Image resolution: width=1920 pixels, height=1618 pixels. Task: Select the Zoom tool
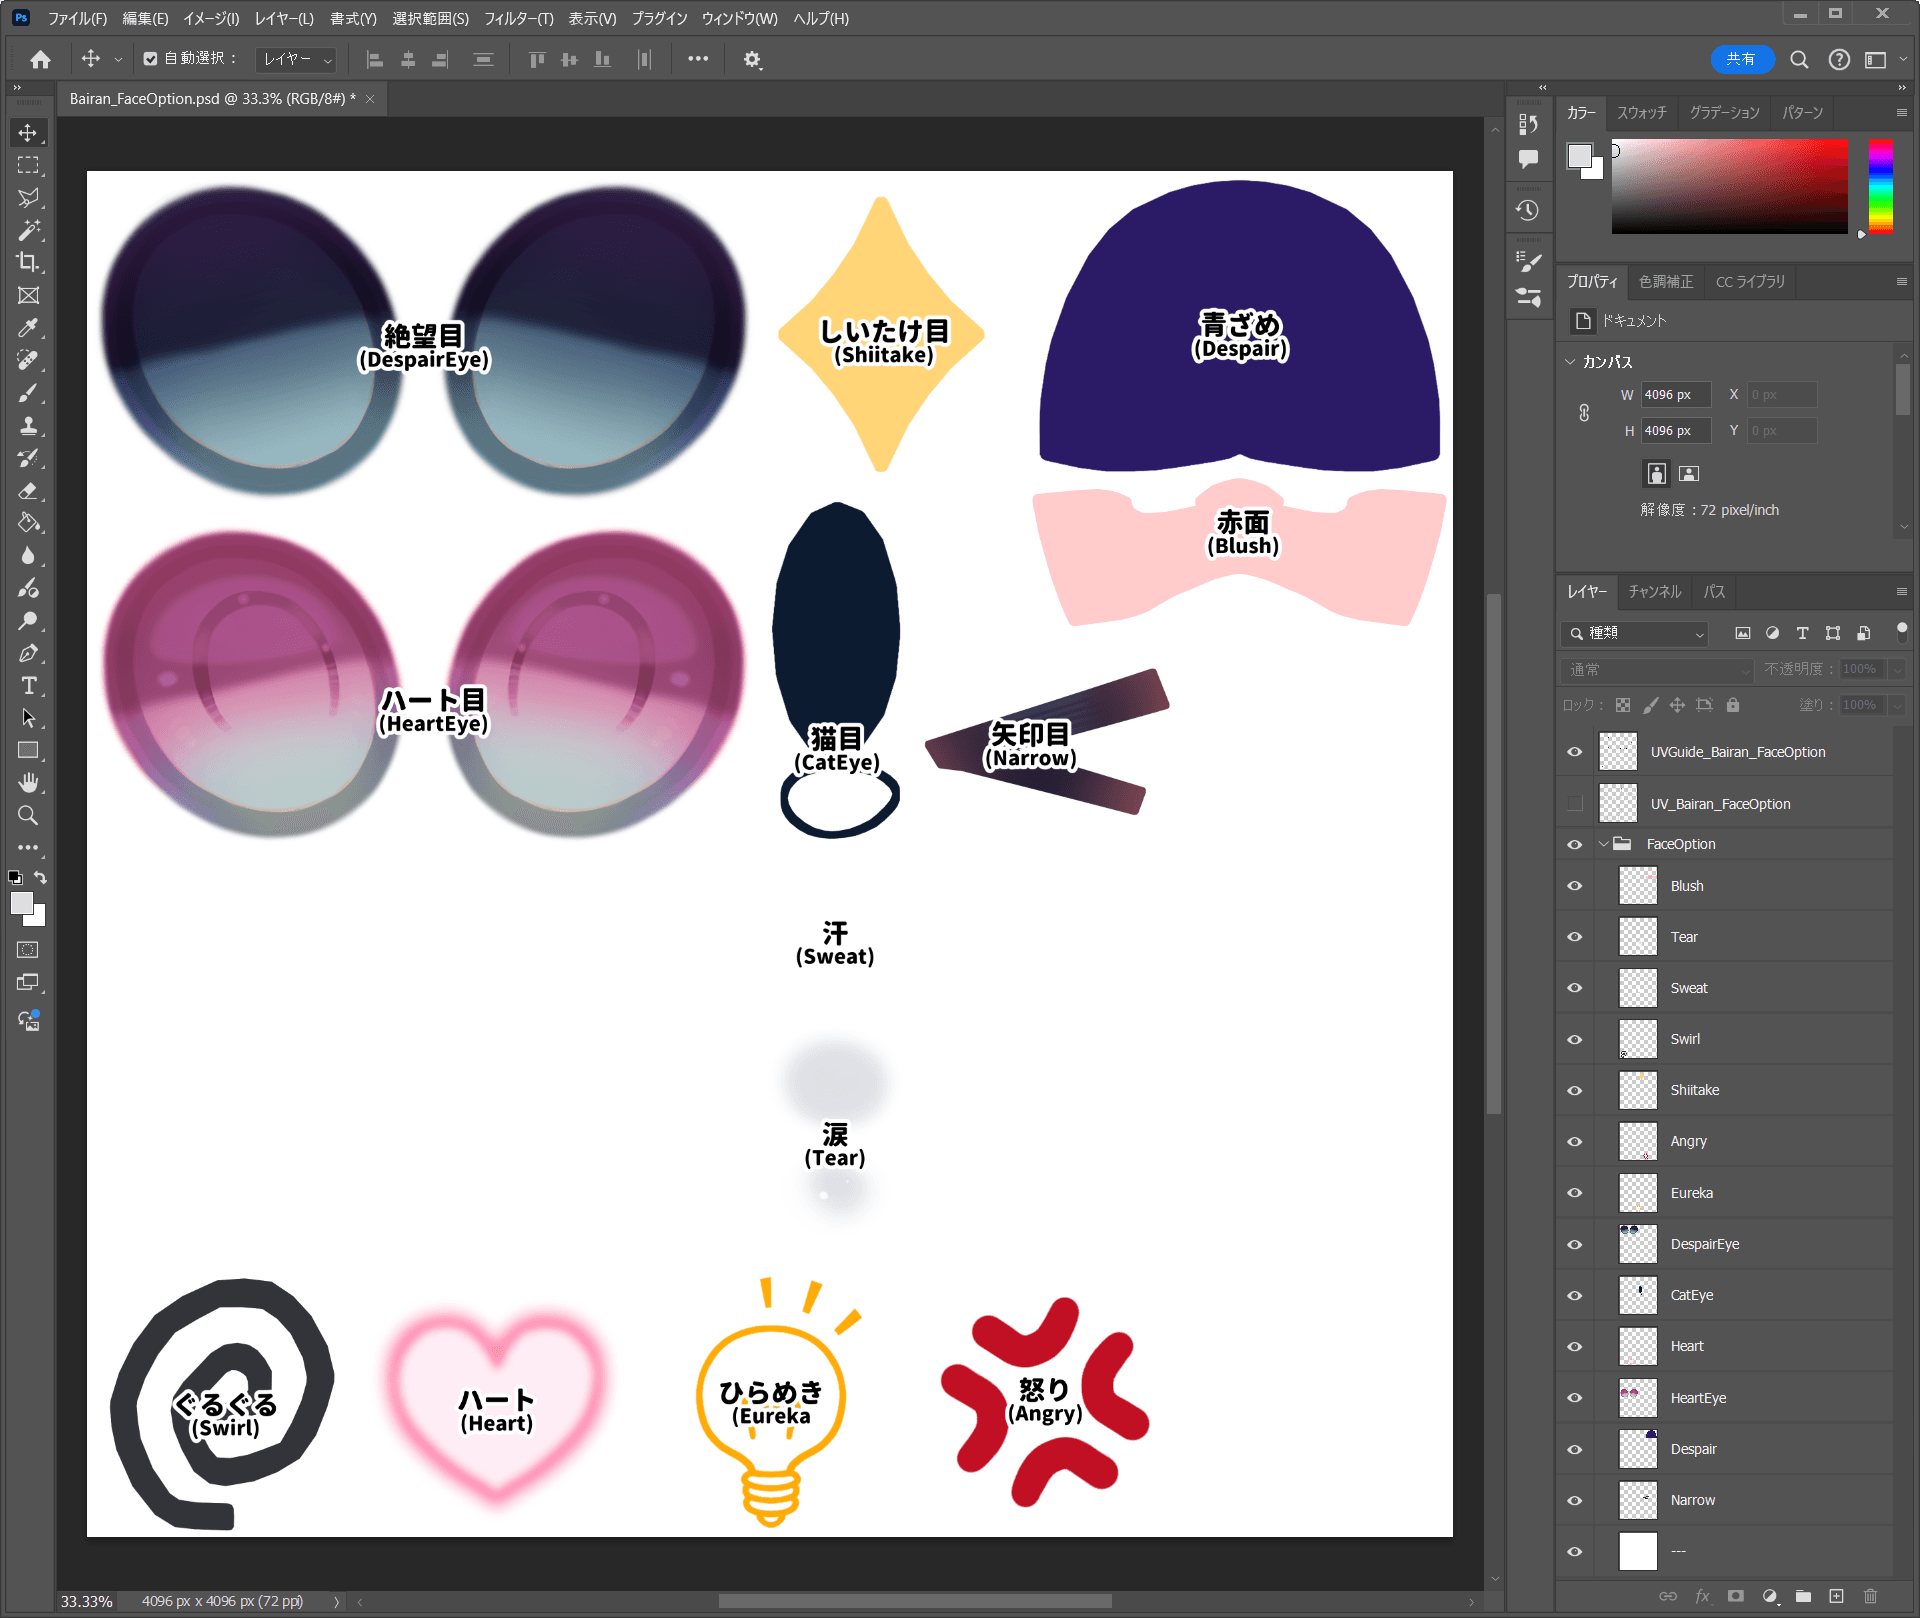click(28, 815)
